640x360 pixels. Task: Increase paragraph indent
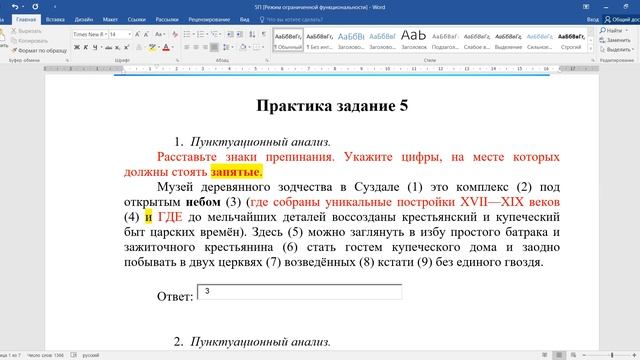coord(240,34)
